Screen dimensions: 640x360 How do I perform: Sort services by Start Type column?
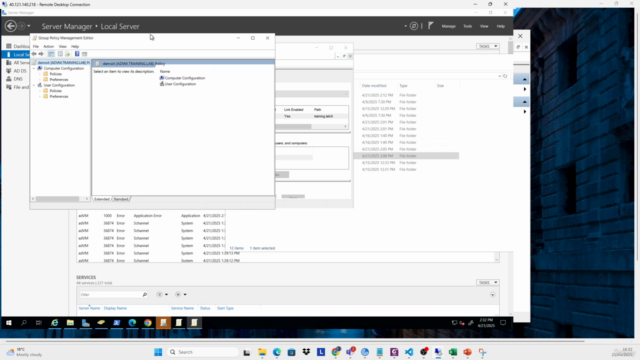(225, 308)
